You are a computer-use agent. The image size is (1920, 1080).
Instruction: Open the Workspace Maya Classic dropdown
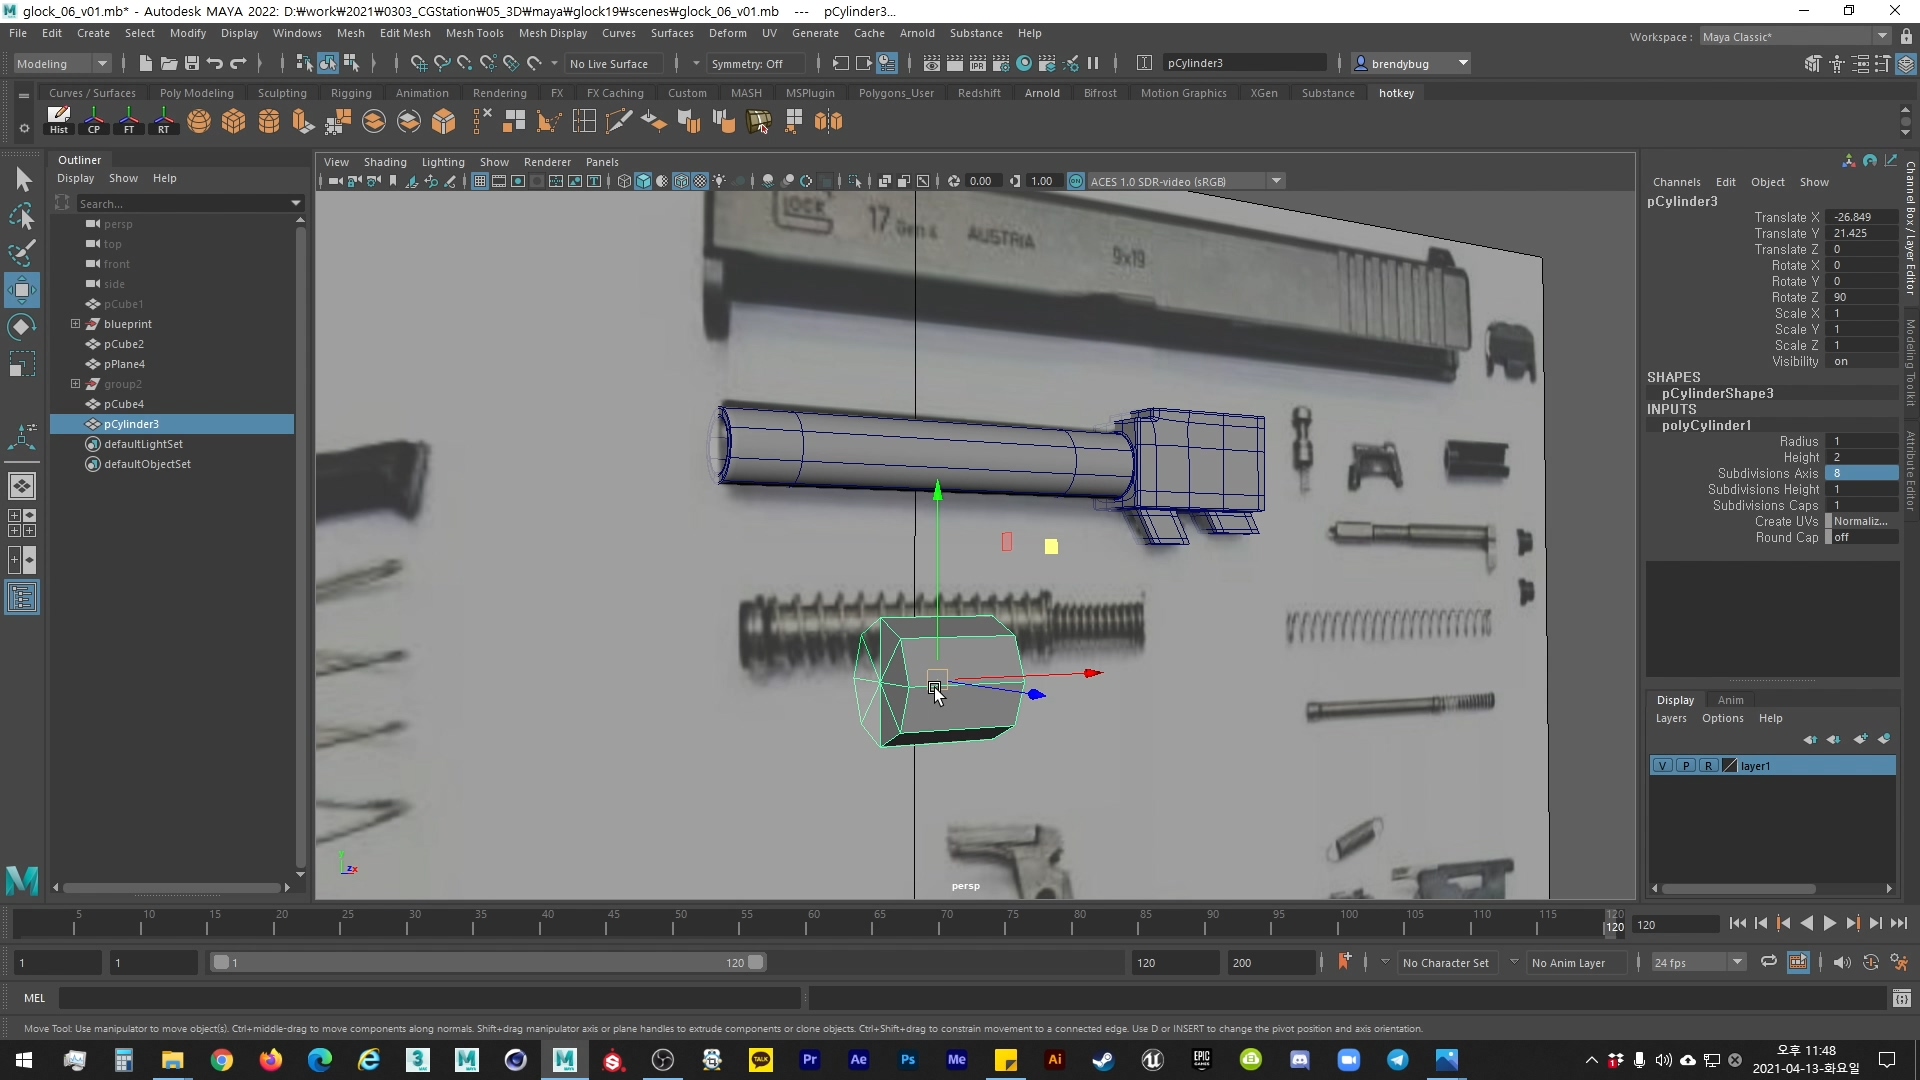pyautogui.click(x=1794, y=36)
